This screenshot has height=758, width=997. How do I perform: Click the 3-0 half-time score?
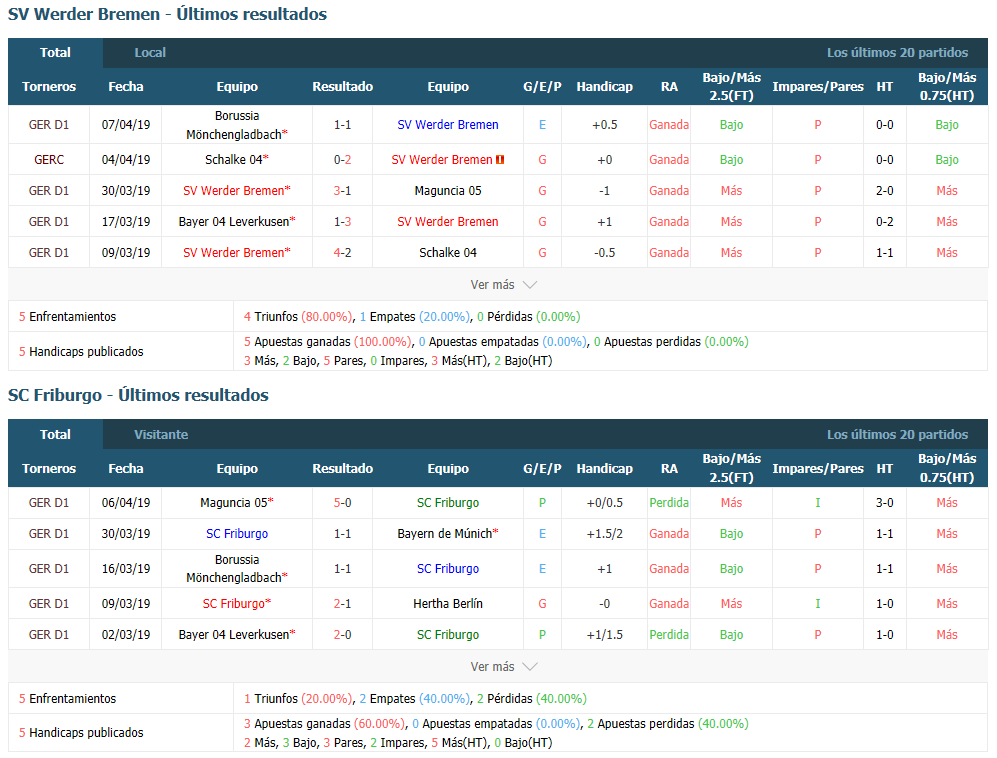[884, 502]
